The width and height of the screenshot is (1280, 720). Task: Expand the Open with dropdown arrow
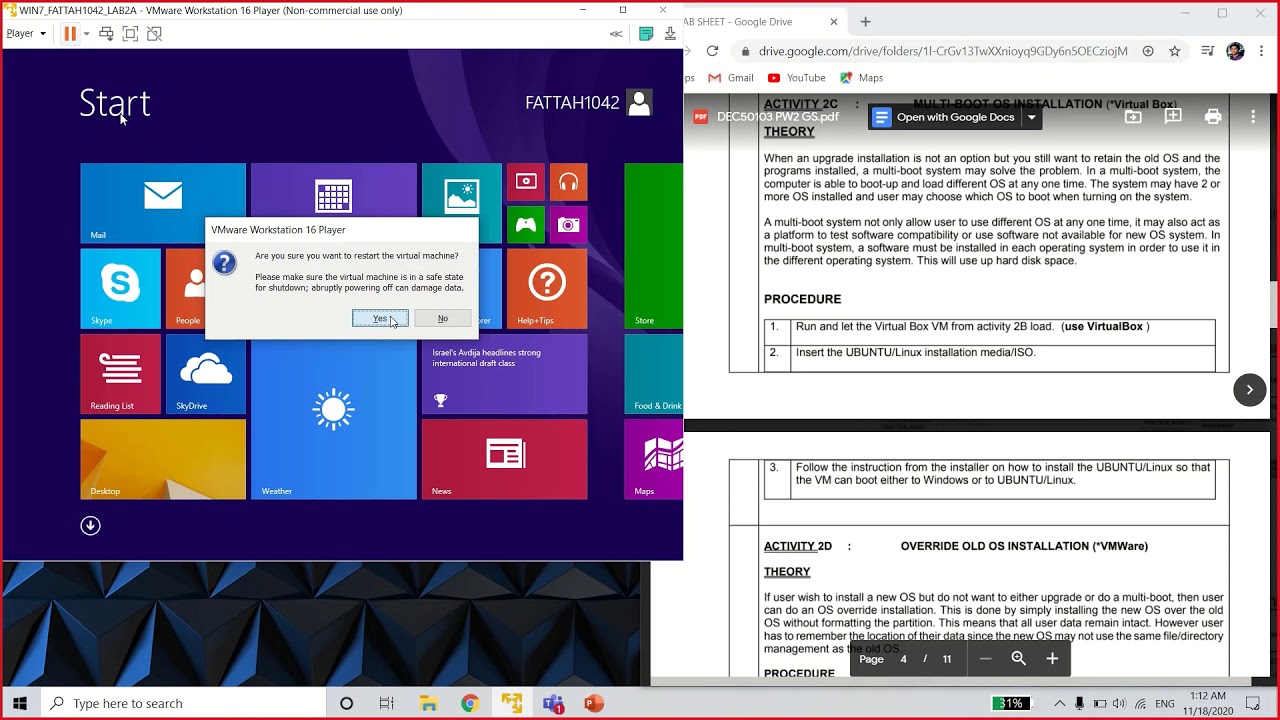[x=1032, y=117]
